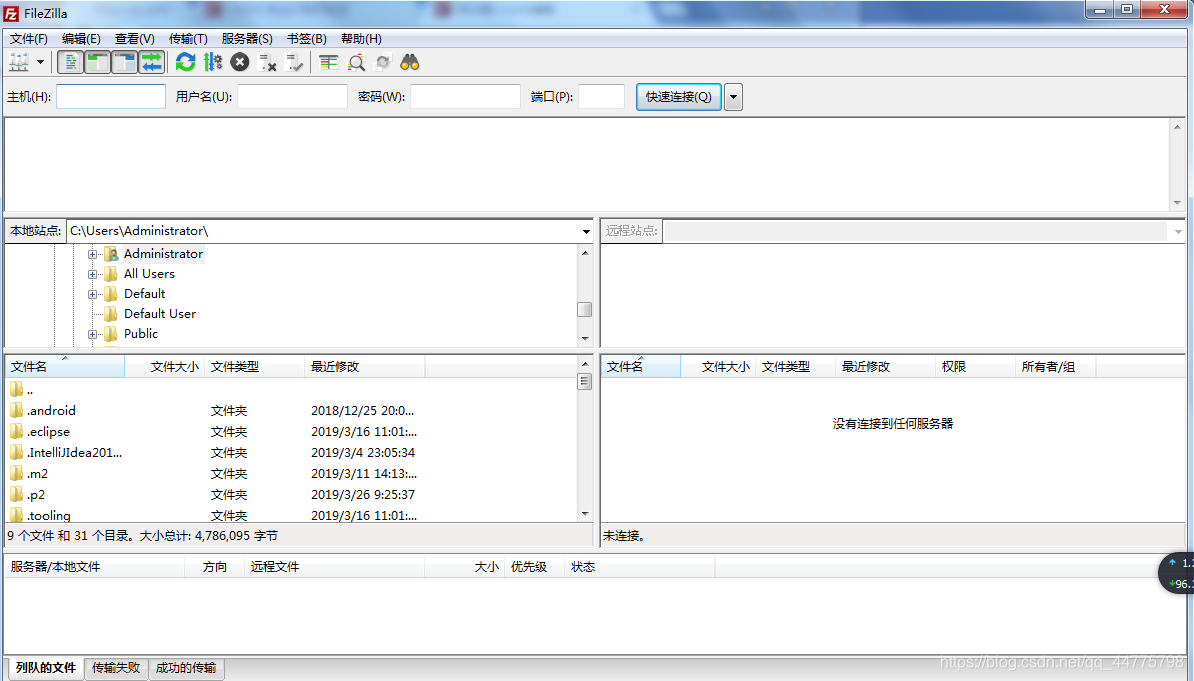
Task: Select the .android folder
Action: click(x=51, y=411)
